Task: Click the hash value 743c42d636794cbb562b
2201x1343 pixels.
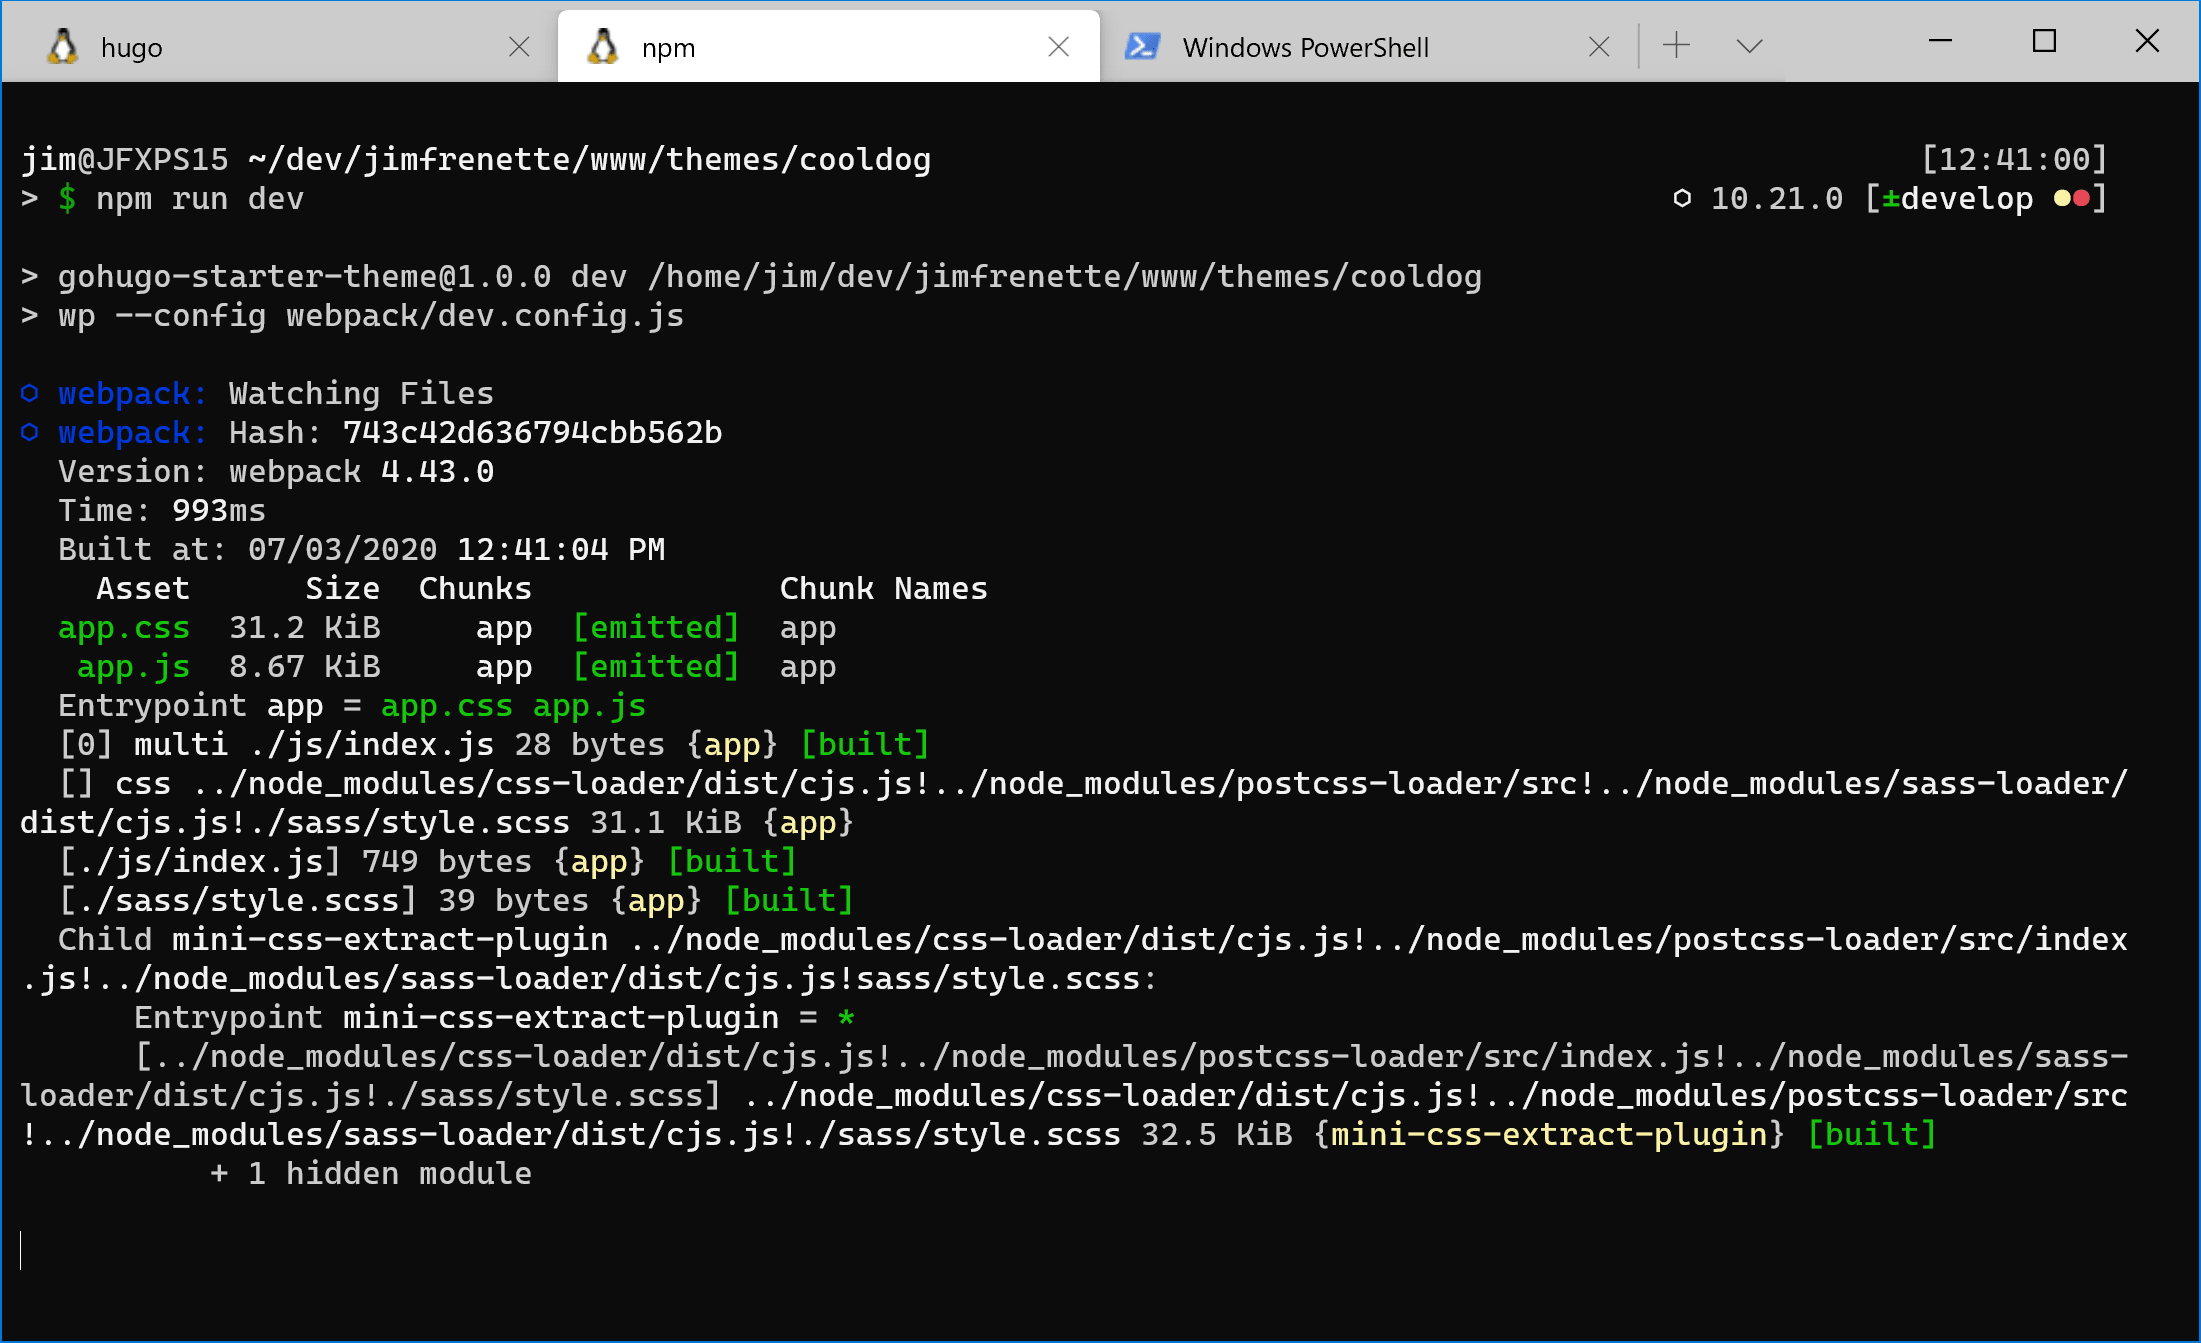Action: pyautogui.click(x=533, y=433)
